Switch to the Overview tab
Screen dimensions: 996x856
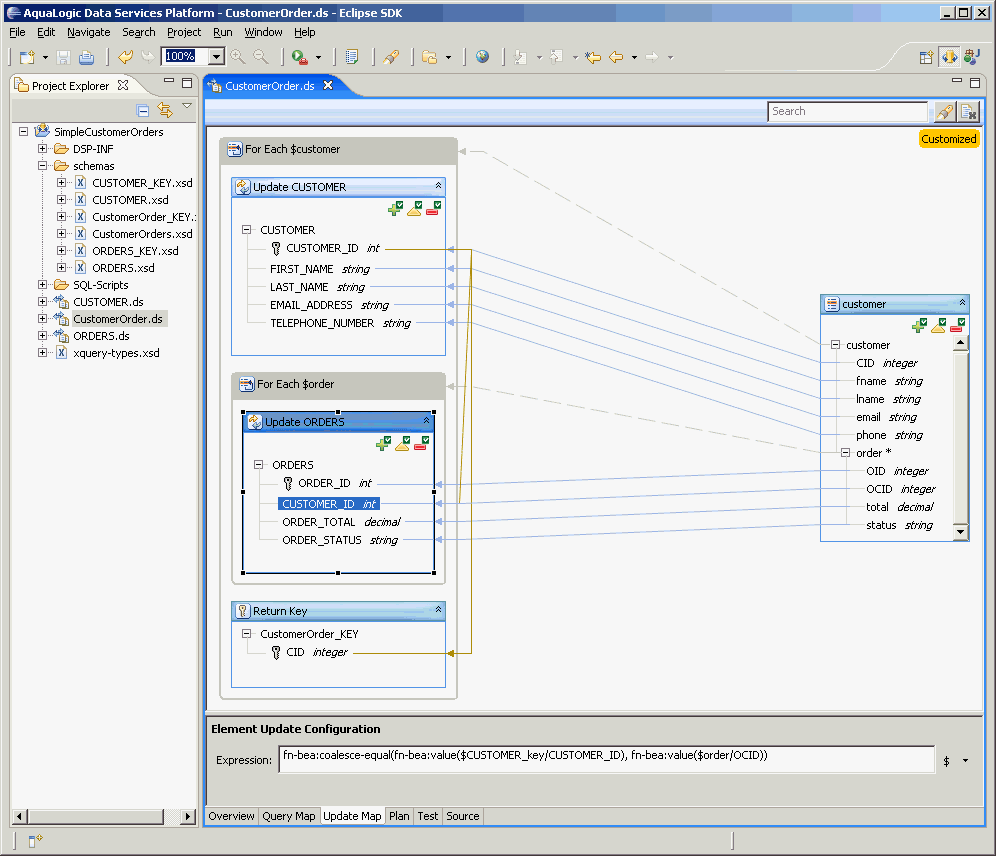coord(231,816)
